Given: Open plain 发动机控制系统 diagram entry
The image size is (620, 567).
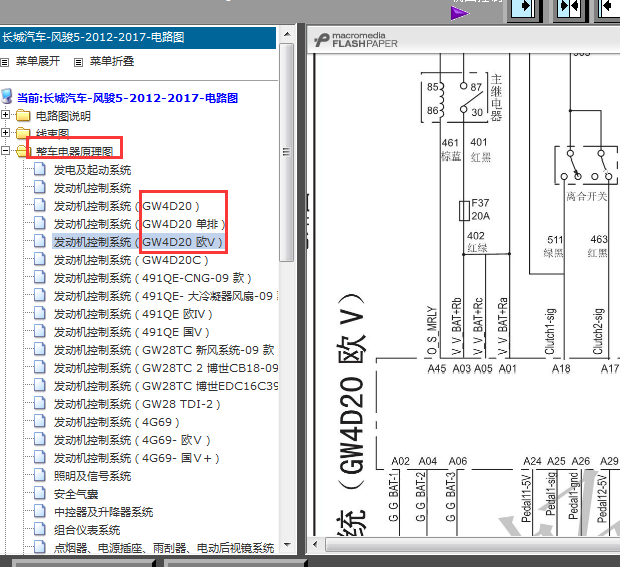Looking at the screenshot, I should (93, 188).
